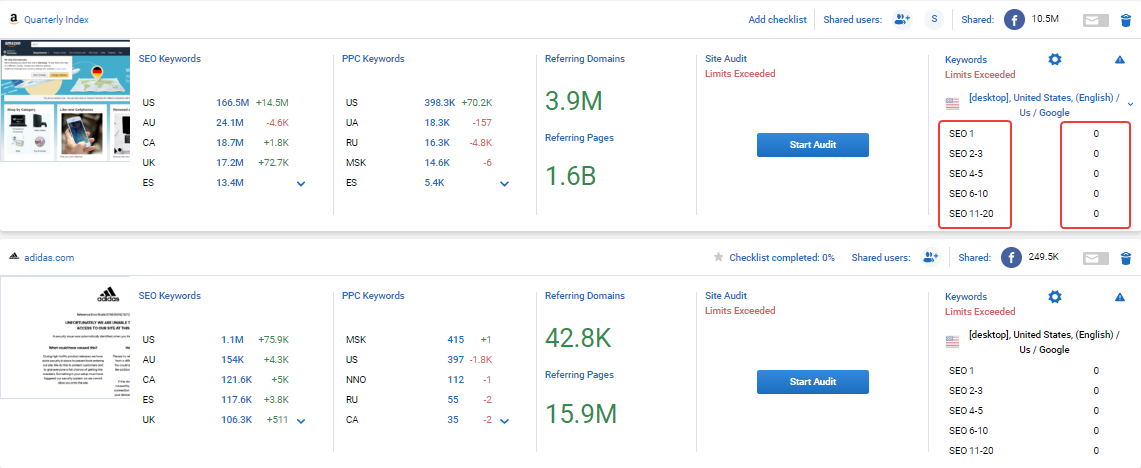The width and height of the screenshot is (1141, 468).
Task: Open Site Audit section of adidas.com
Action: click(x=725, y=296)
